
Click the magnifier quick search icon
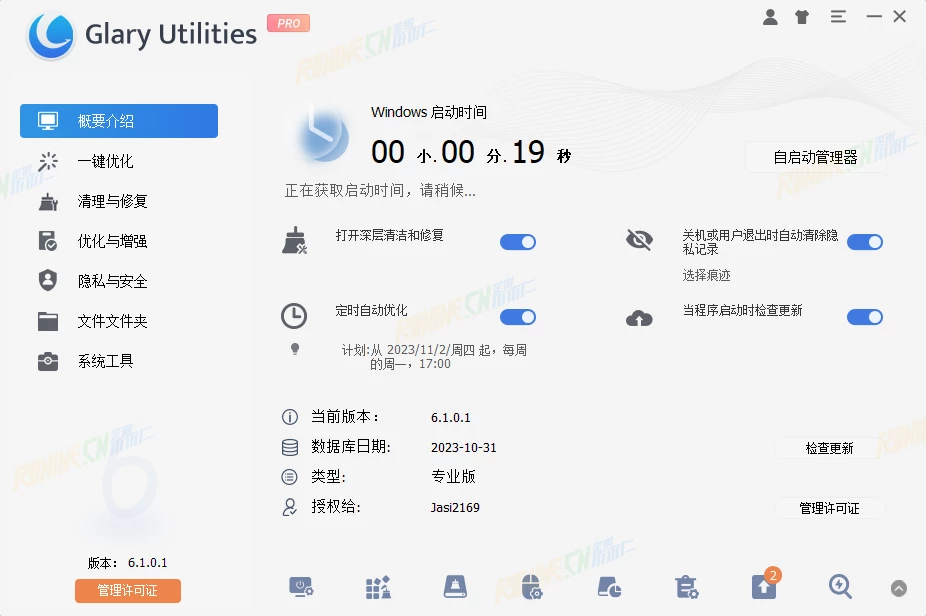click(x=840, y=587)
